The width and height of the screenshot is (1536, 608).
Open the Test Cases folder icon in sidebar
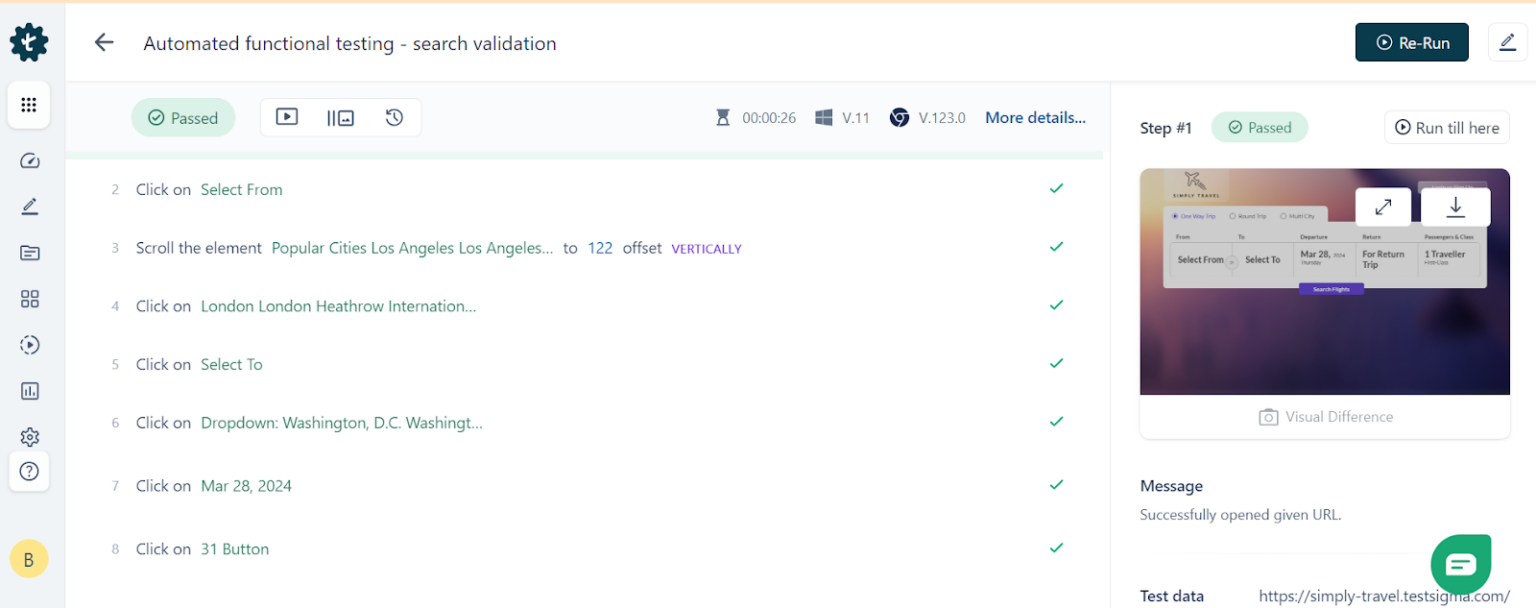pyautogui.click(x=29, y=252)
